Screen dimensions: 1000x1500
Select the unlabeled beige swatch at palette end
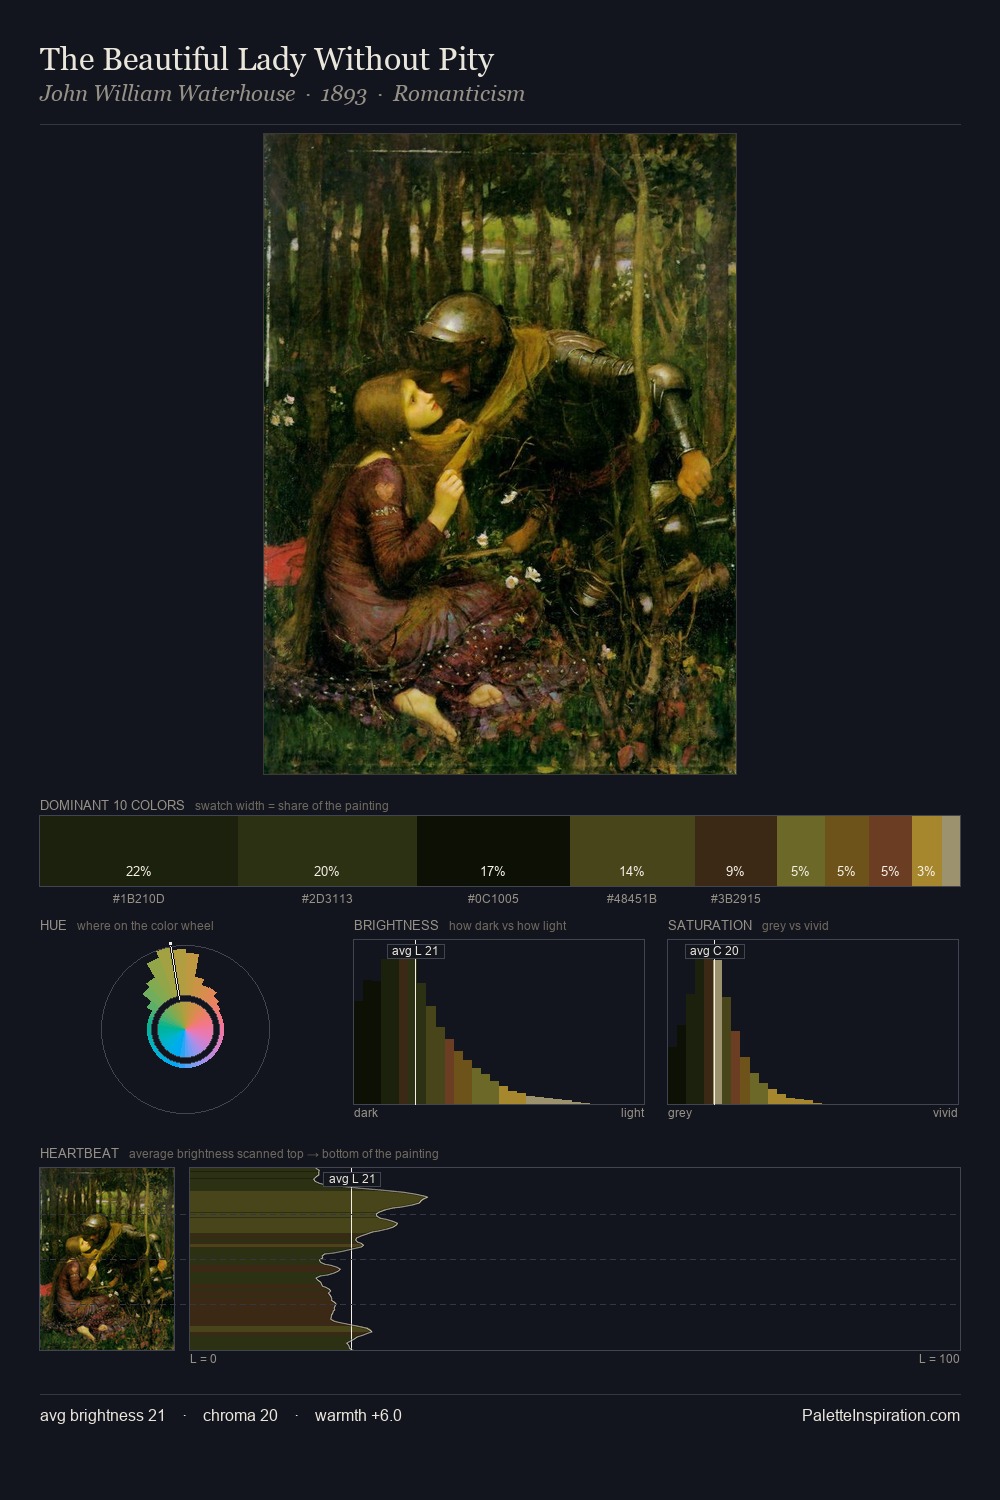[951, 851]
